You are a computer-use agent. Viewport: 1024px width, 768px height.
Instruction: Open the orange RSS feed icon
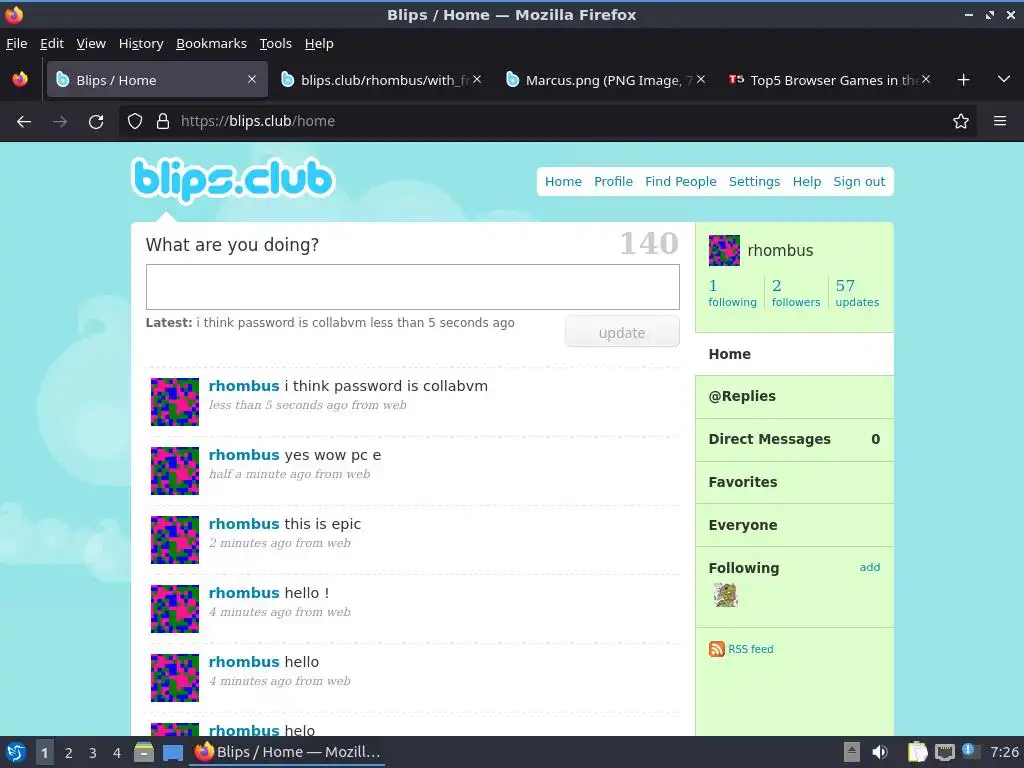click(716, 648)
